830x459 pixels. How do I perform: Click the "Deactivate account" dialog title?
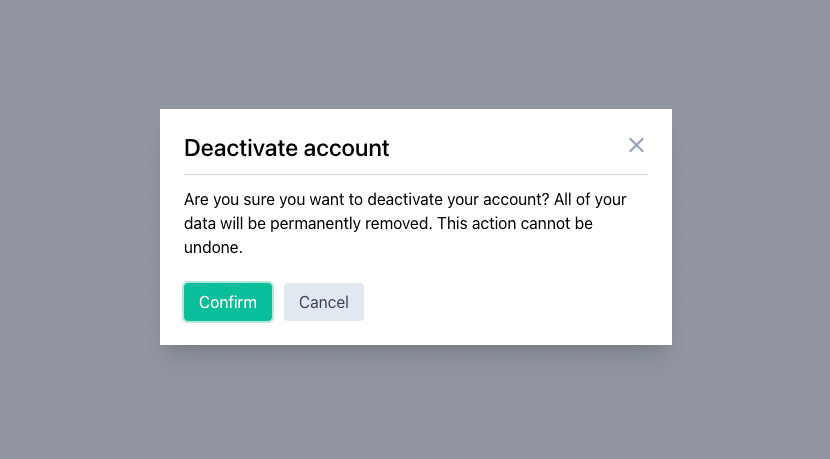pos(286,148)
